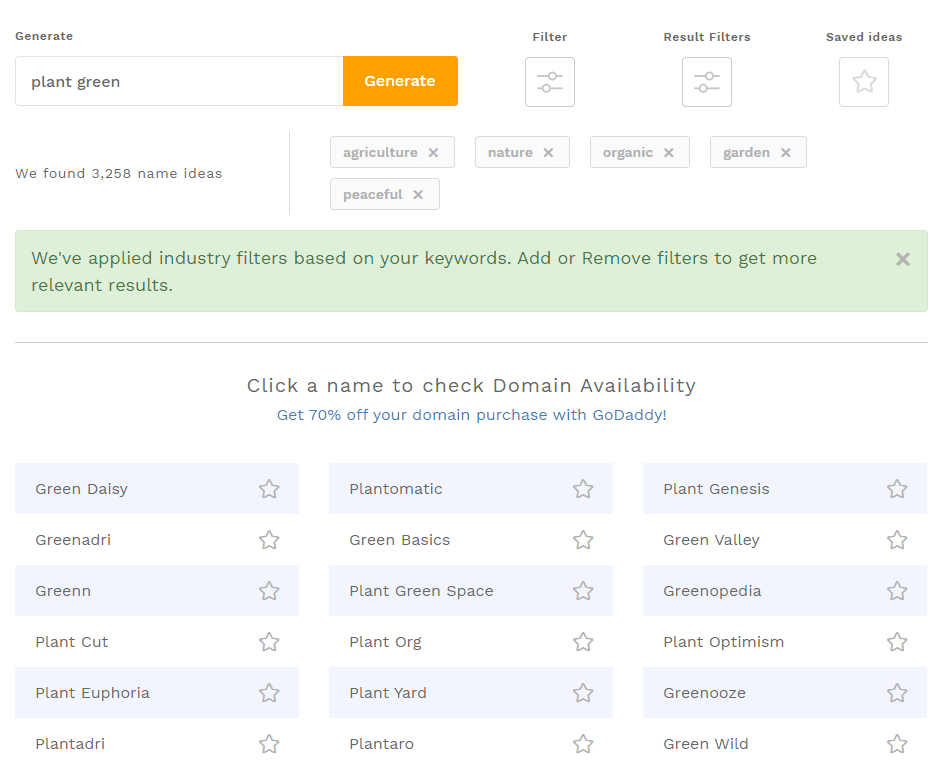View your Saved ideas
Image resolution: width=939 pixels, height=766 pixels.
pos(863,81)
